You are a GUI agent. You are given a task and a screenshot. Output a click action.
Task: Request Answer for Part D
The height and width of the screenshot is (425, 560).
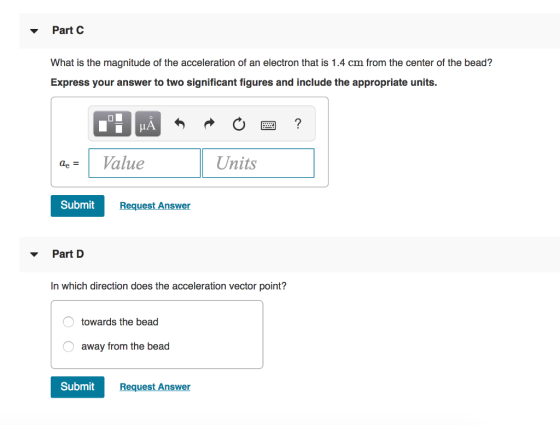click(x=155, y=387)
